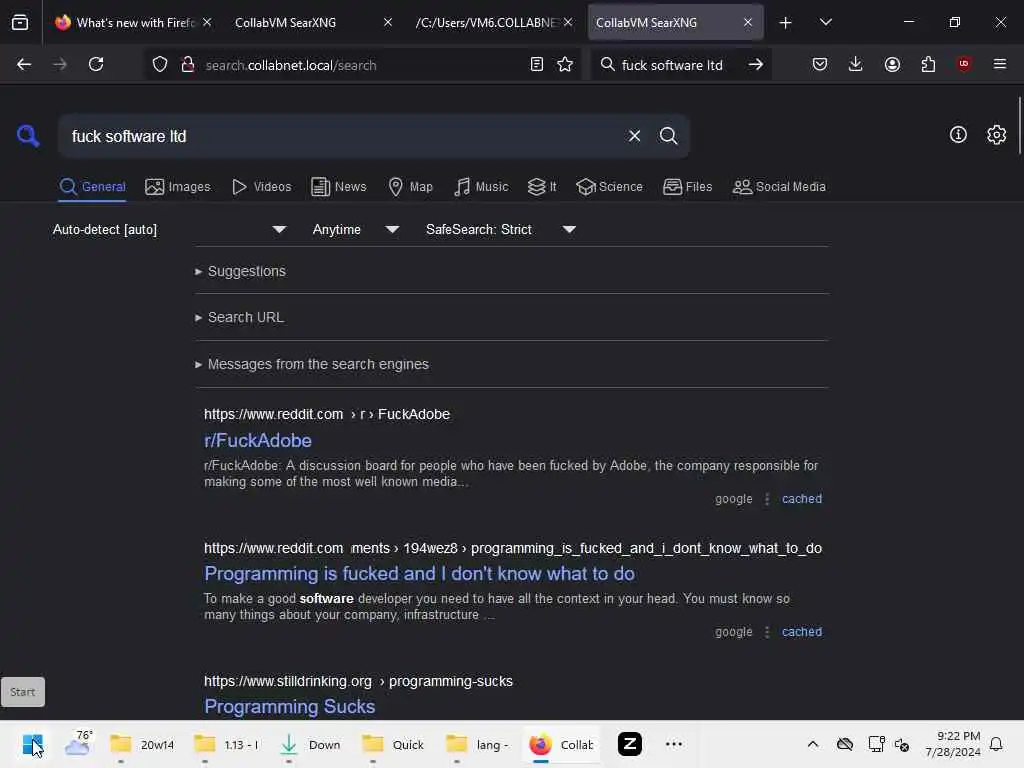
Task: Select the Music search category
Action: [481, 187]
